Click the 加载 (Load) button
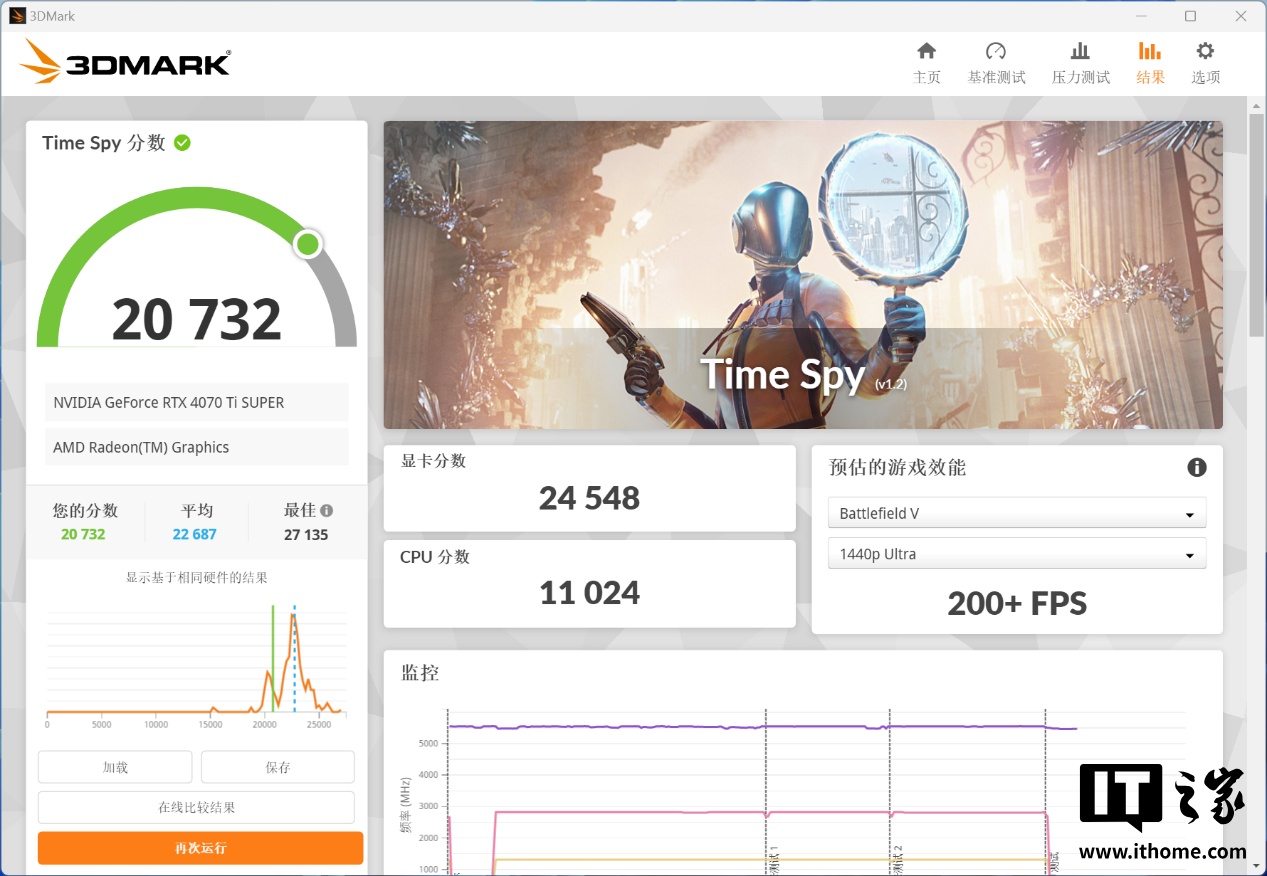The image size is (1267, 876). 115,767
